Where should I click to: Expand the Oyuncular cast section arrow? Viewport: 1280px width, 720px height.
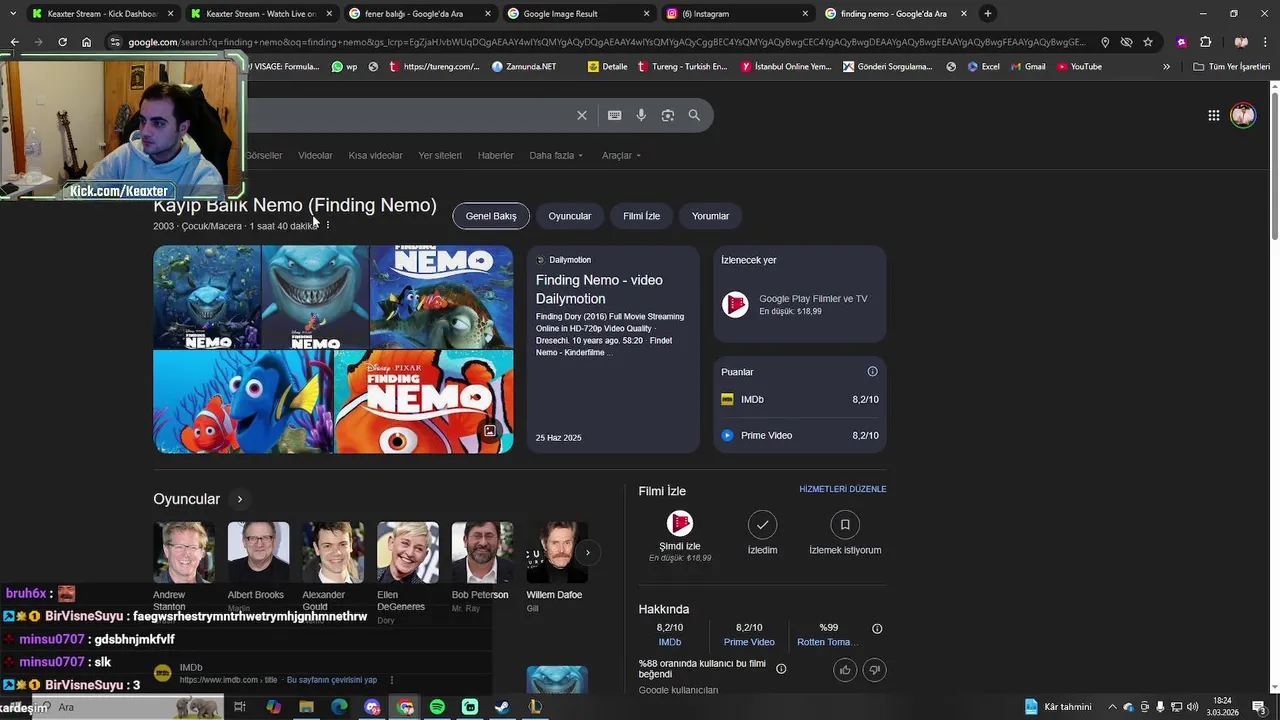pyautogui.click(x=239, y=499)
